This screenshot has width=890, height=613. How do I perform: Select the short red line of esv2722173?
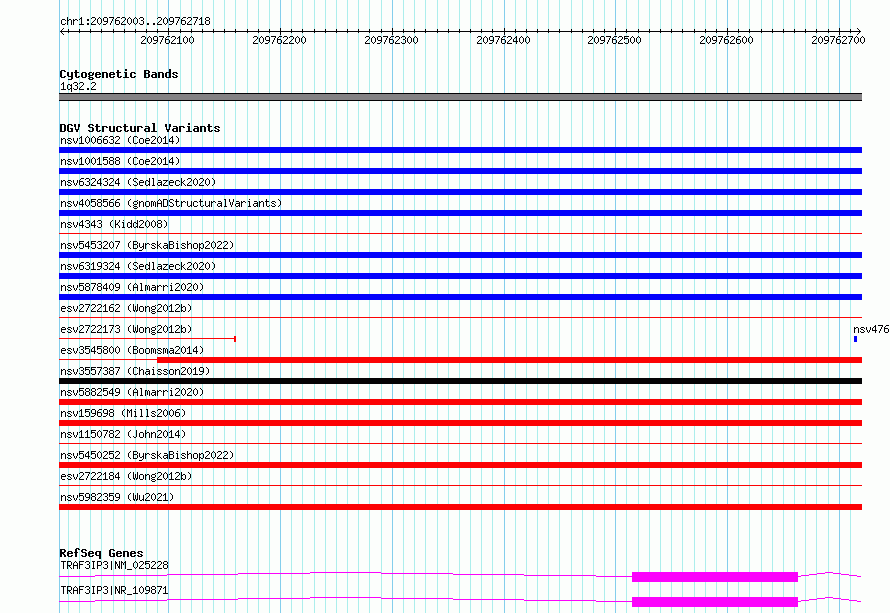click(x=148, y=339)
